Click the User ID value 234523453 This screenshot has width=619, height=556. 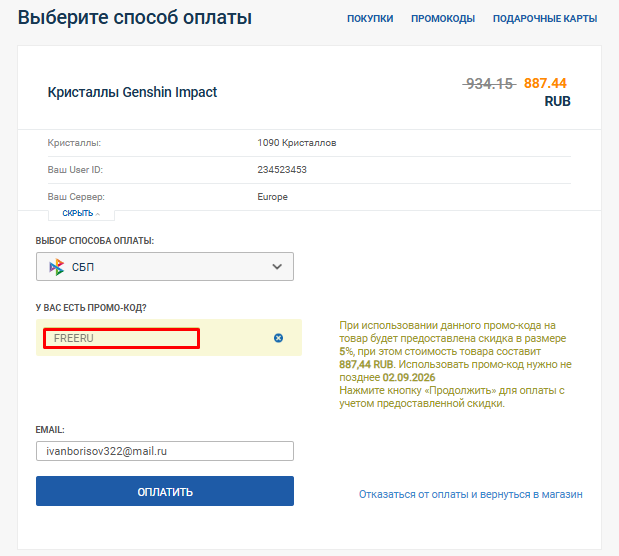coord(282,170)
